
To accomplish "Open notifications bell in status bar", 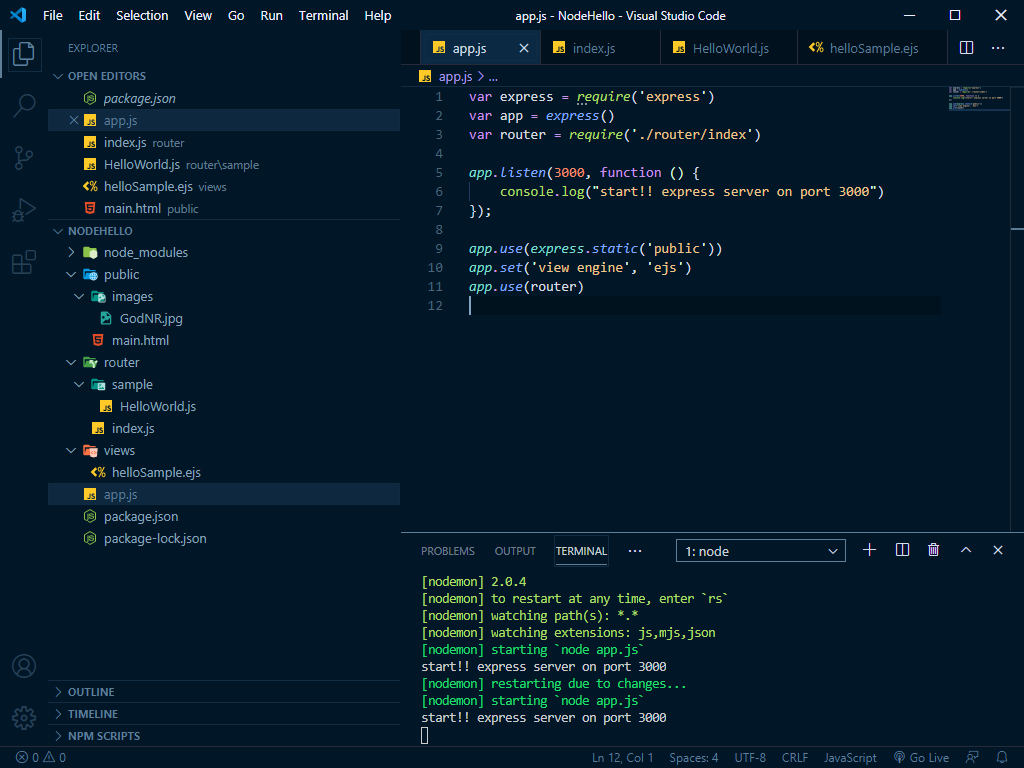I will point(1002,758).
